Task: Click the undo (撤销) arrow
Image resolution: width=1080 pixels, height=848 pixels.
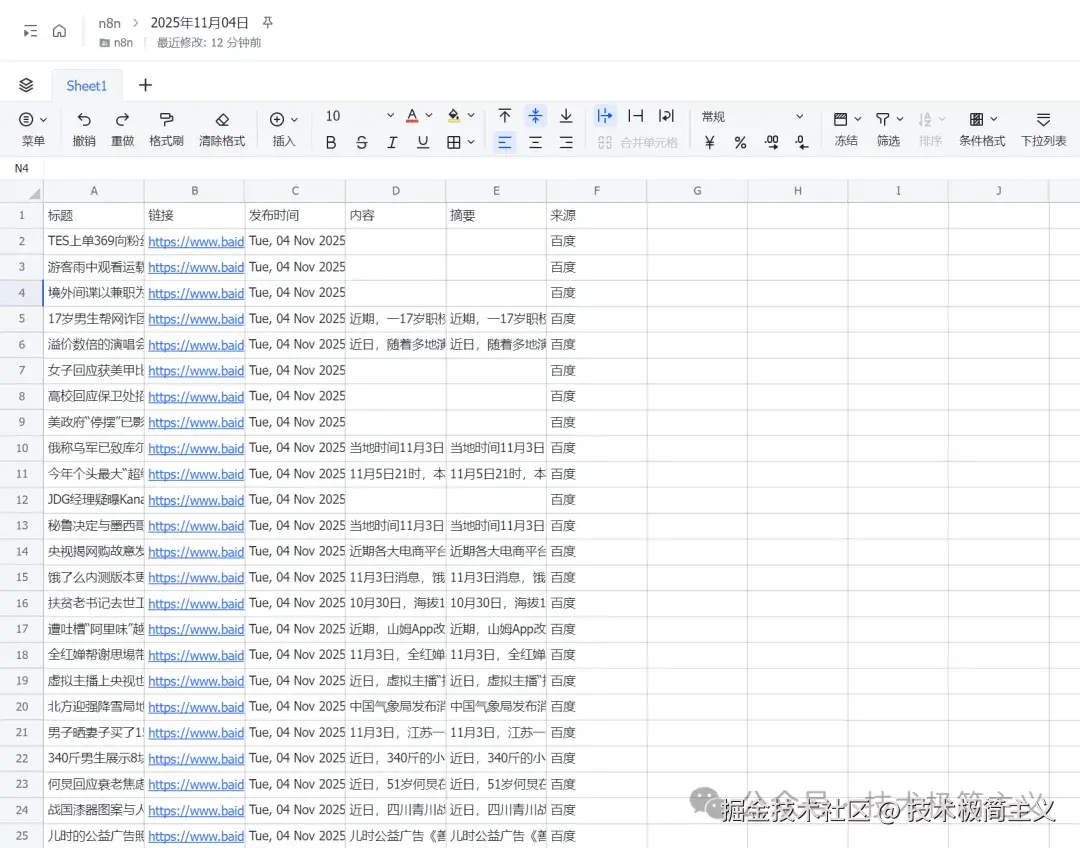Action: click(x=84, y=119)
